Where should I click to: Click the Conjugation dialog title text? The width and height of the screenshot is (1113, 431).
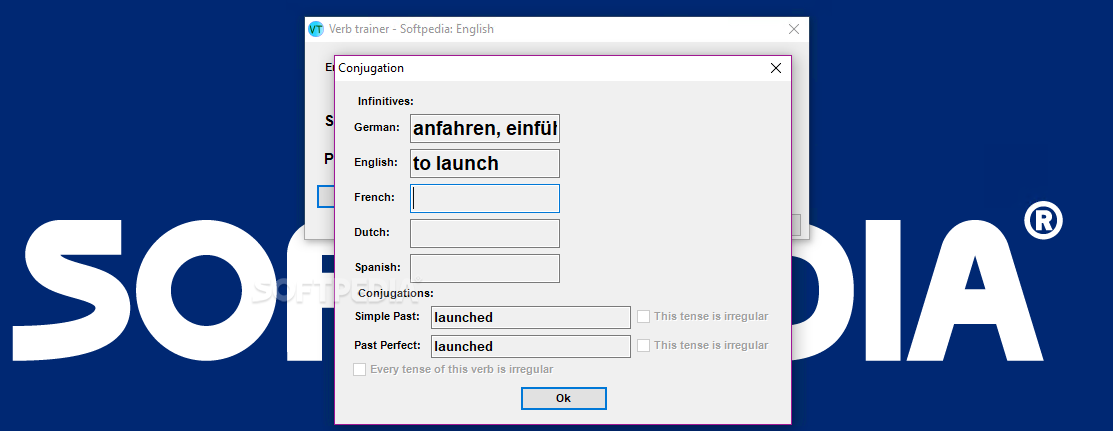[371, 68]
